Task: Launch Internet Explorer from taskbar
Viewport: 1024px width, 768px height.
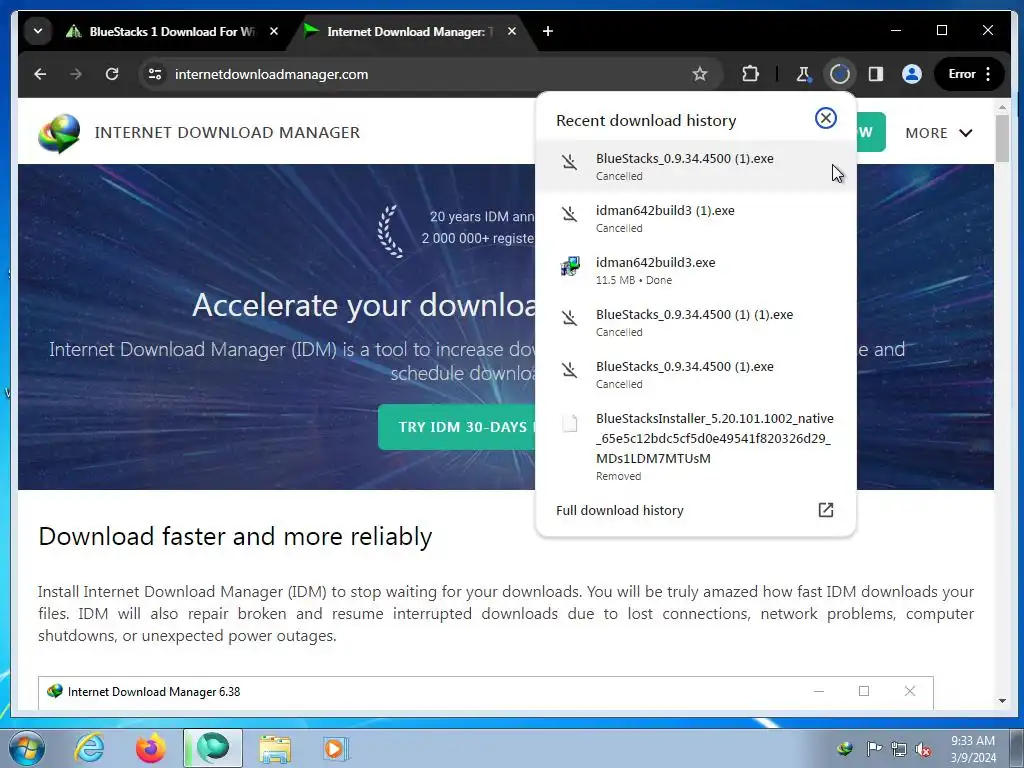Action: click(89, 748)
